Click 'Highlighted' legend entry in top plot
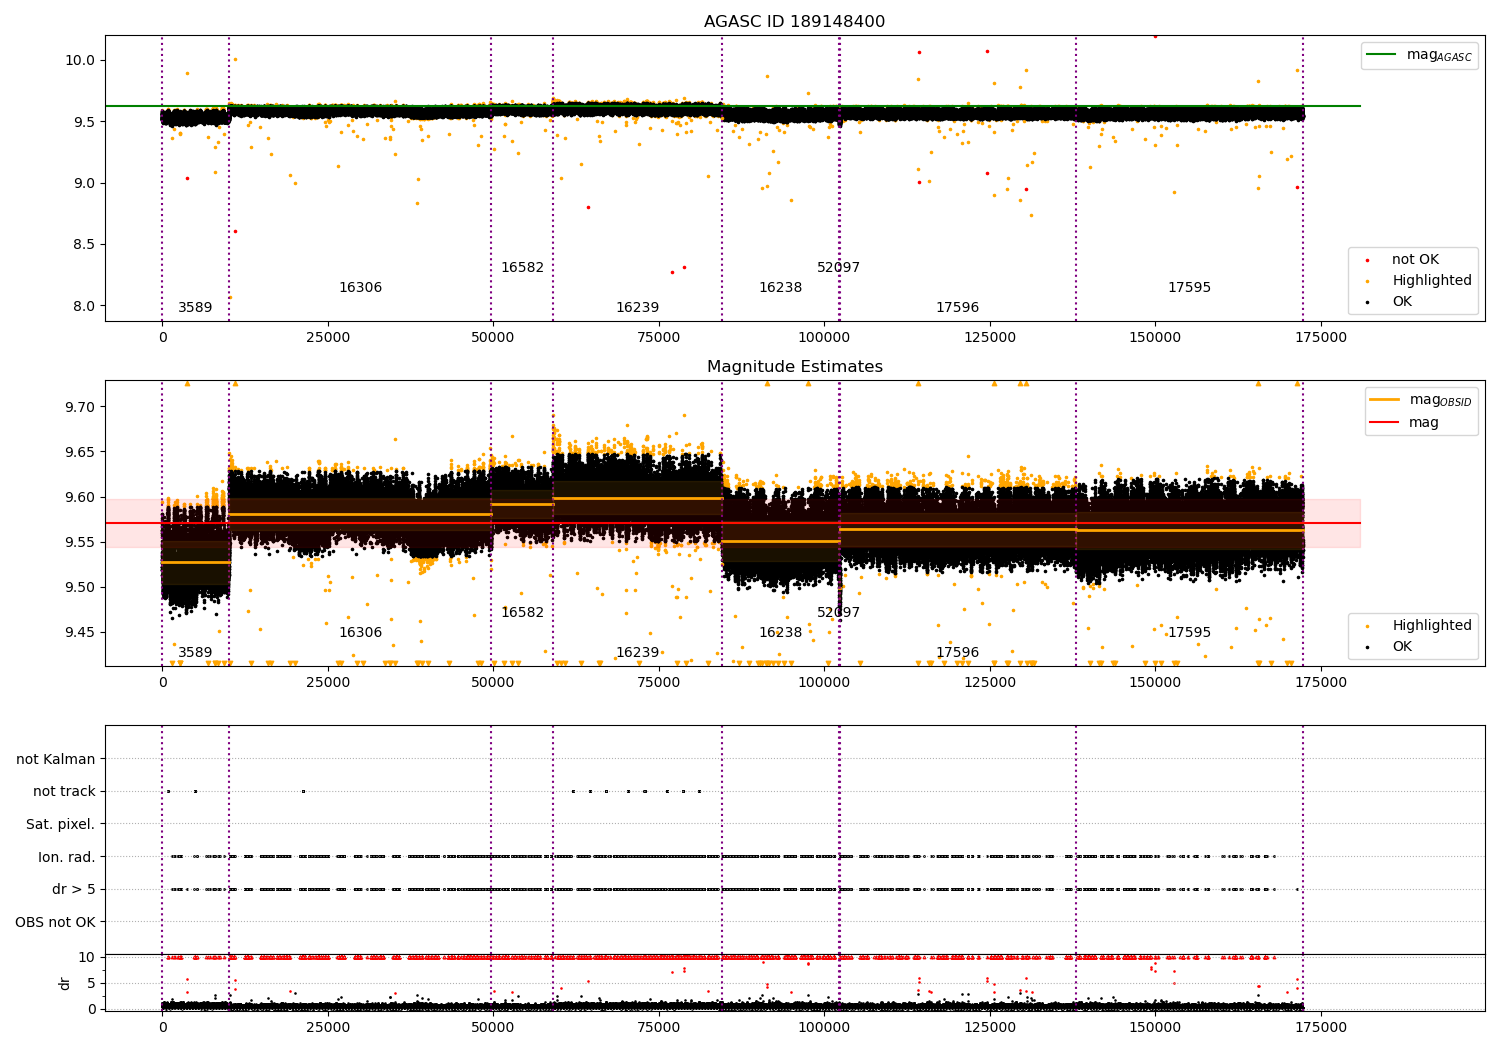 pos(1418,281)
